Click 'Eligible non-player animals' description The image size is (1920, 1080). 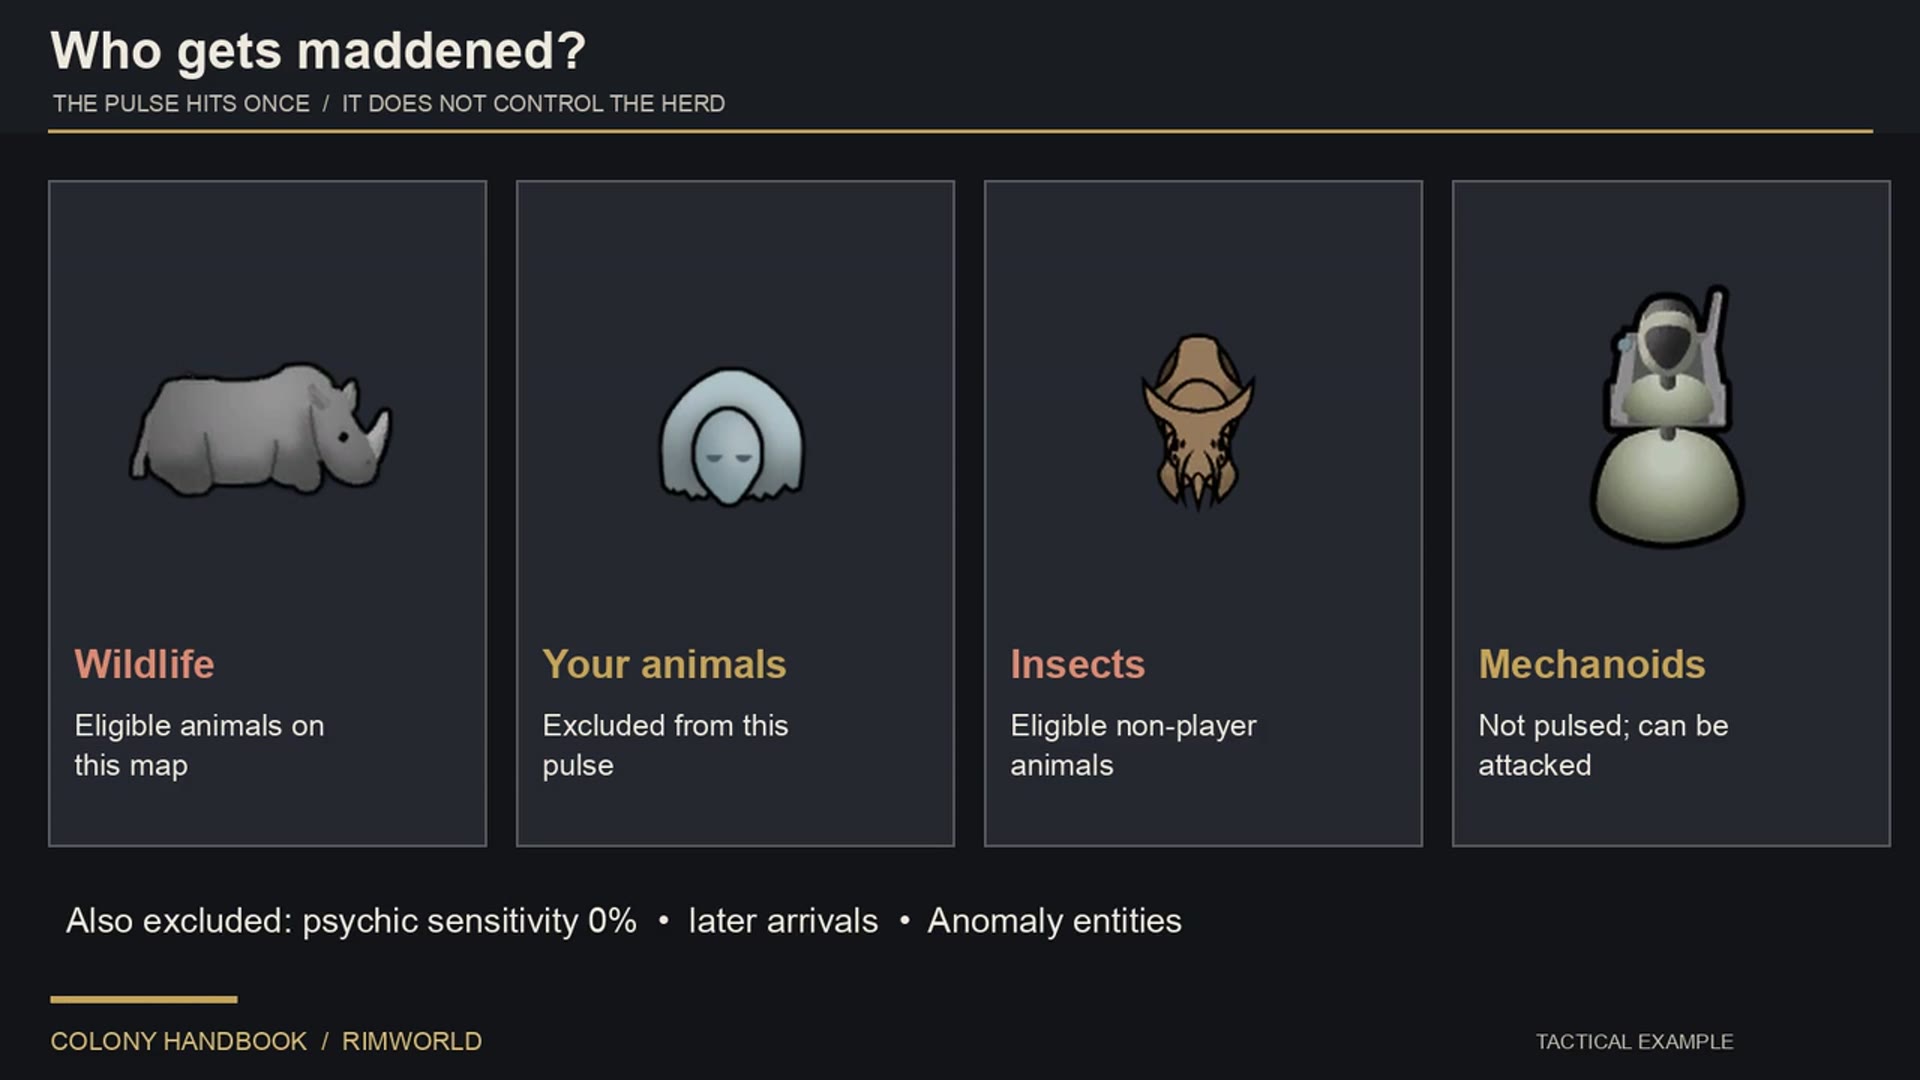[1133, 745]
